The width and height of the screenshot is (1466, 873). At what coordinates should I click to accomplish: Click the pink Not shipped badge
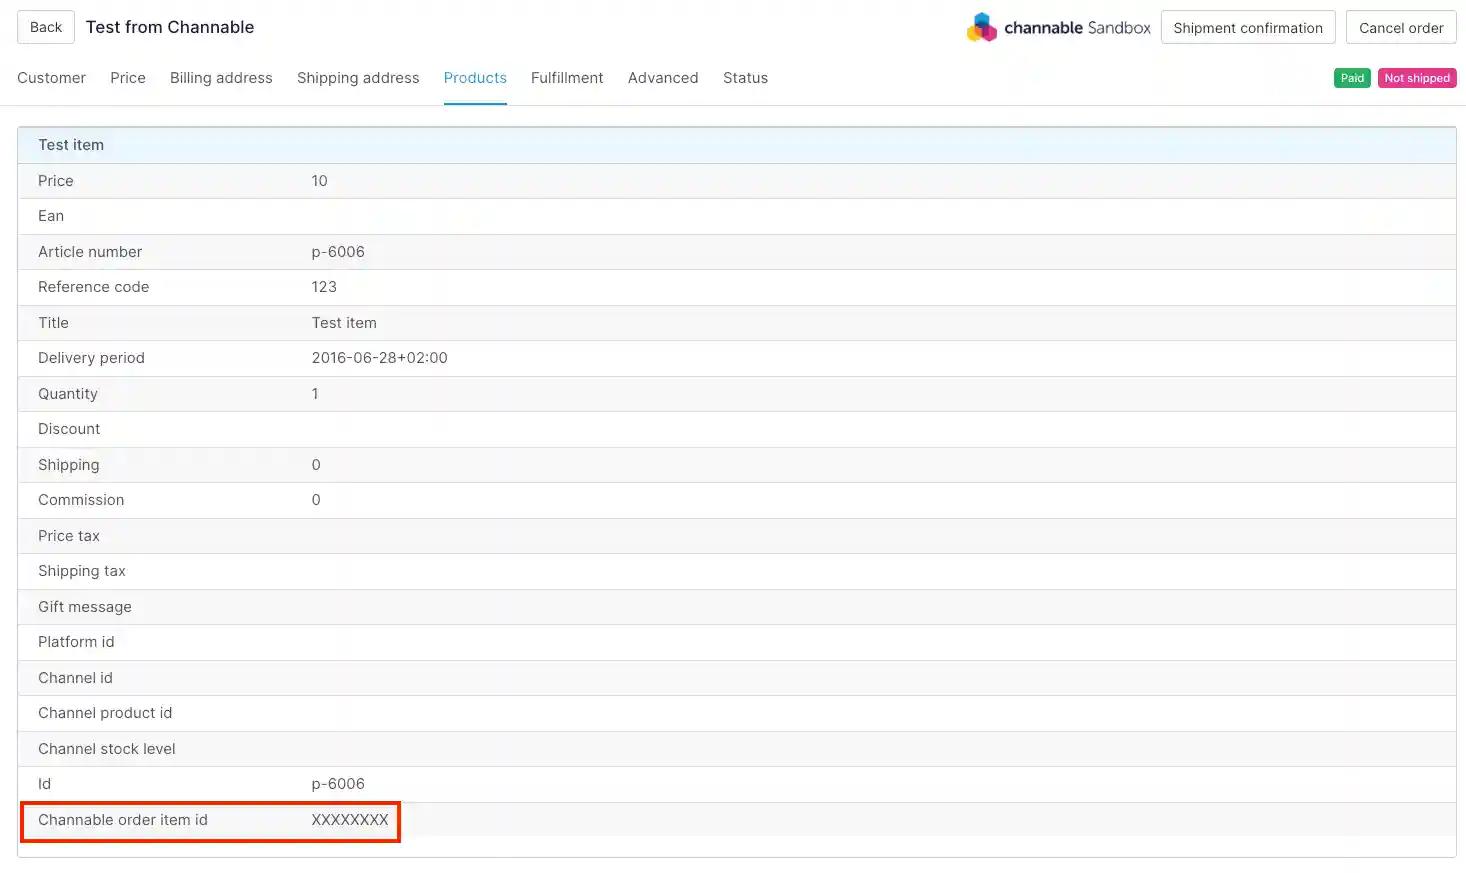tap(1416, 78)
